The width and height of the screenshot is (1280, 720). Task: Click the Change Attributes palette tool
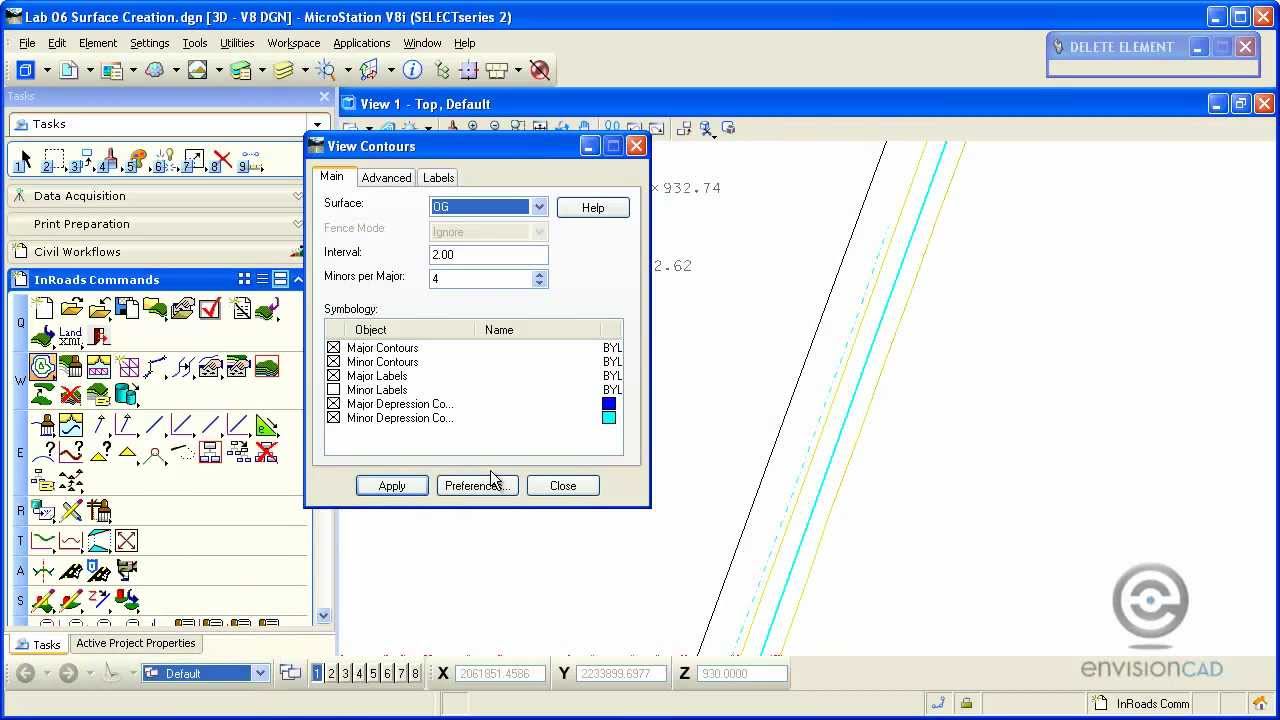(138, 160)
